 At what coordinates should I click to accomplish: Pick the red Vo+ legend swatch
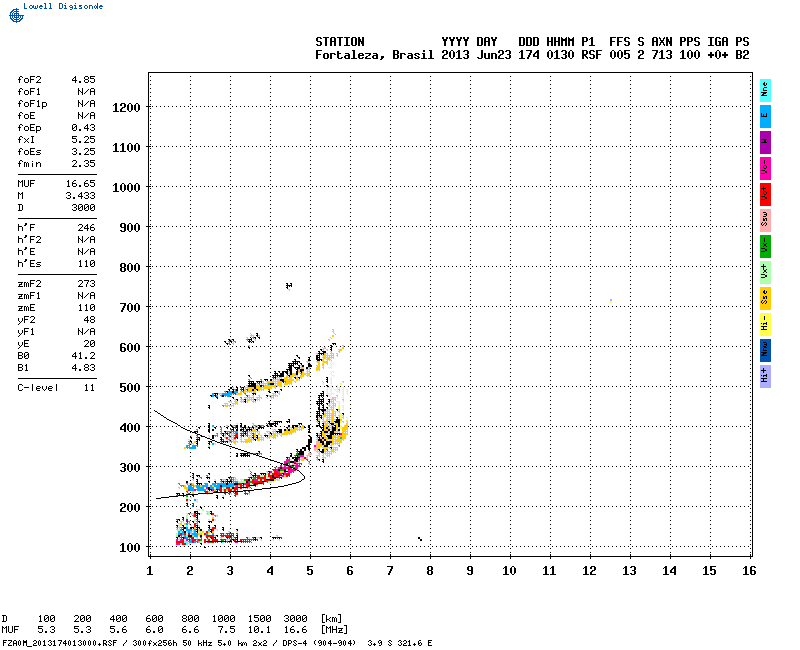[765, 194]
